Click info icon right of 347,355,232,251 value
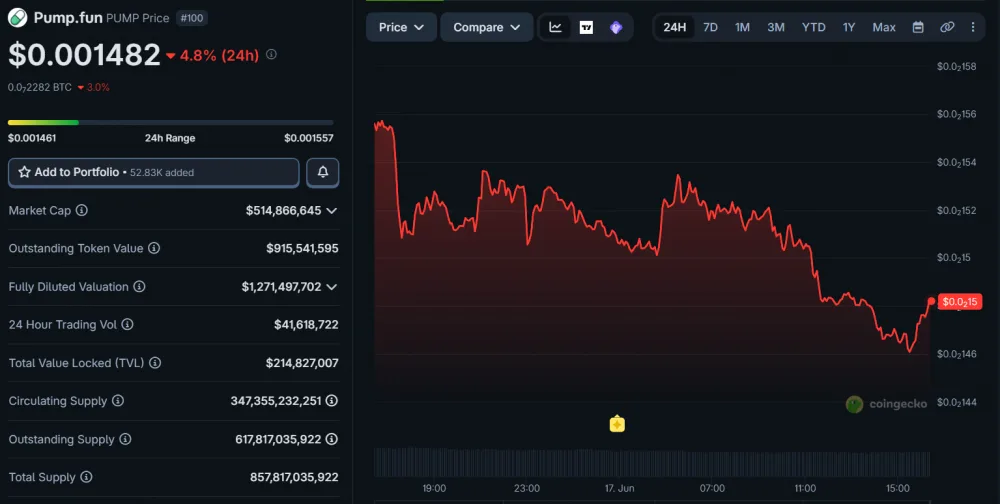This screenshot has width=1000, height=504. [x=332, y=401]
